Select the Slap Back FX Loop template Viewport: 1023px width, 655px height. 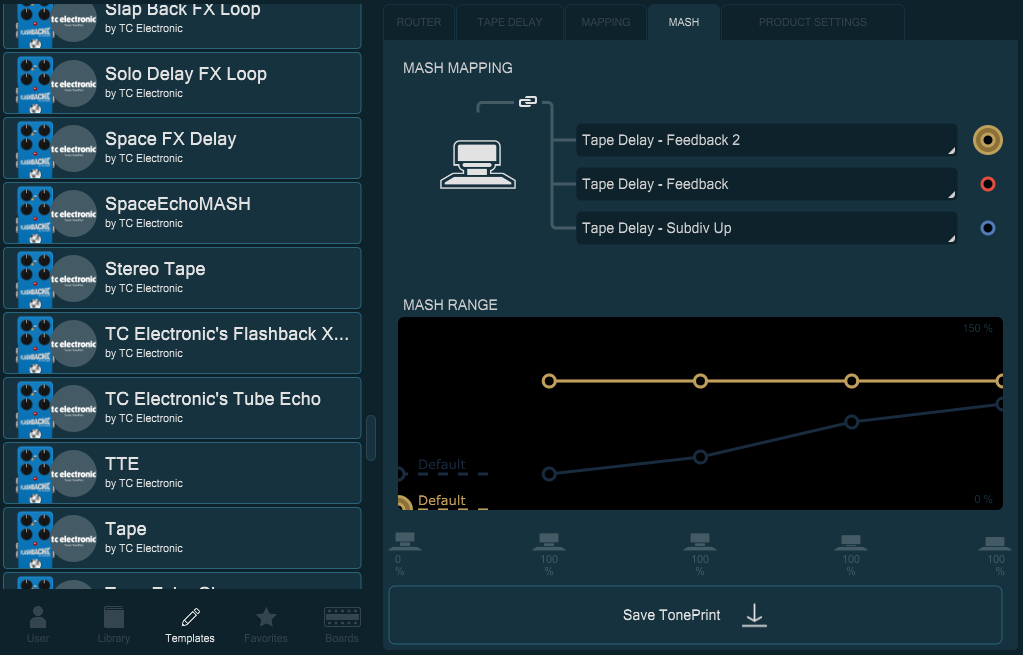(x=182, y=24)
